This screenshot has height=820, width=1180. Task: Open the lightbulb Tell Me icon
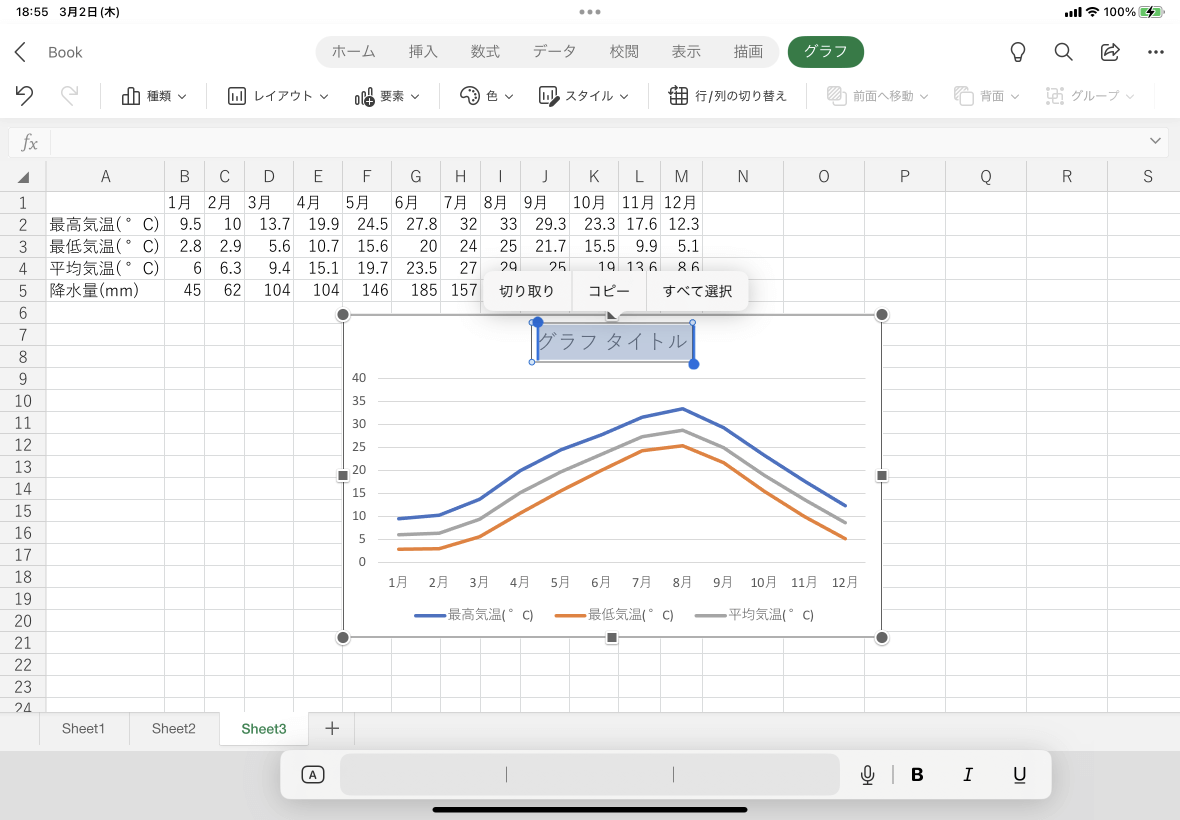(1017, 52)
